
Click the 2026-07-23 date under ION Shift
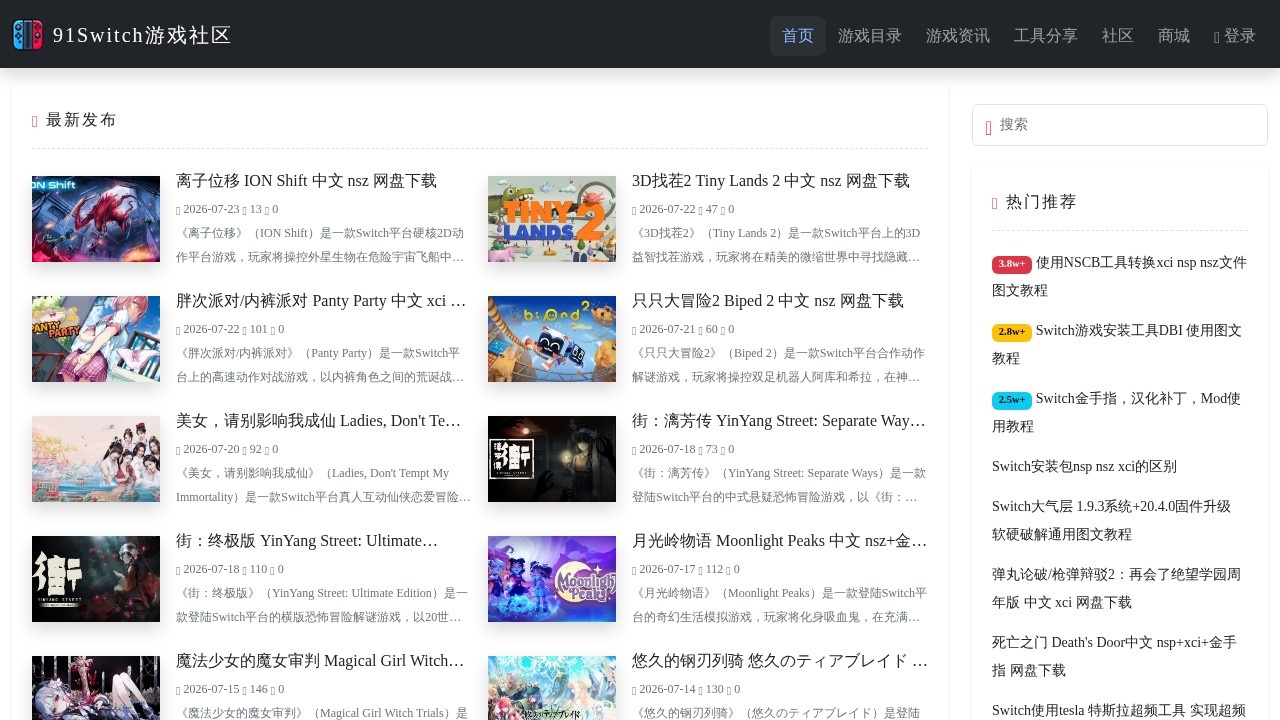click(211, 210)
